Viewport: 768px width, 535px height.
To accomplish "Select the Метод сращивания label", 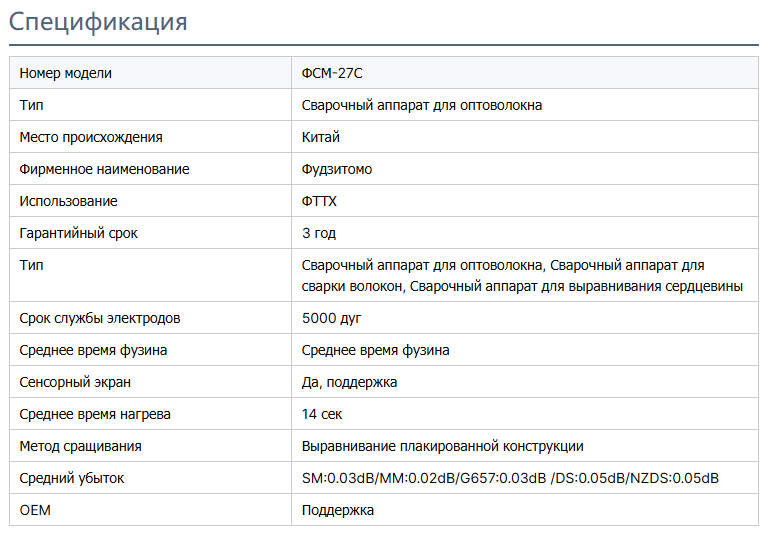I will tap(80, 446).
